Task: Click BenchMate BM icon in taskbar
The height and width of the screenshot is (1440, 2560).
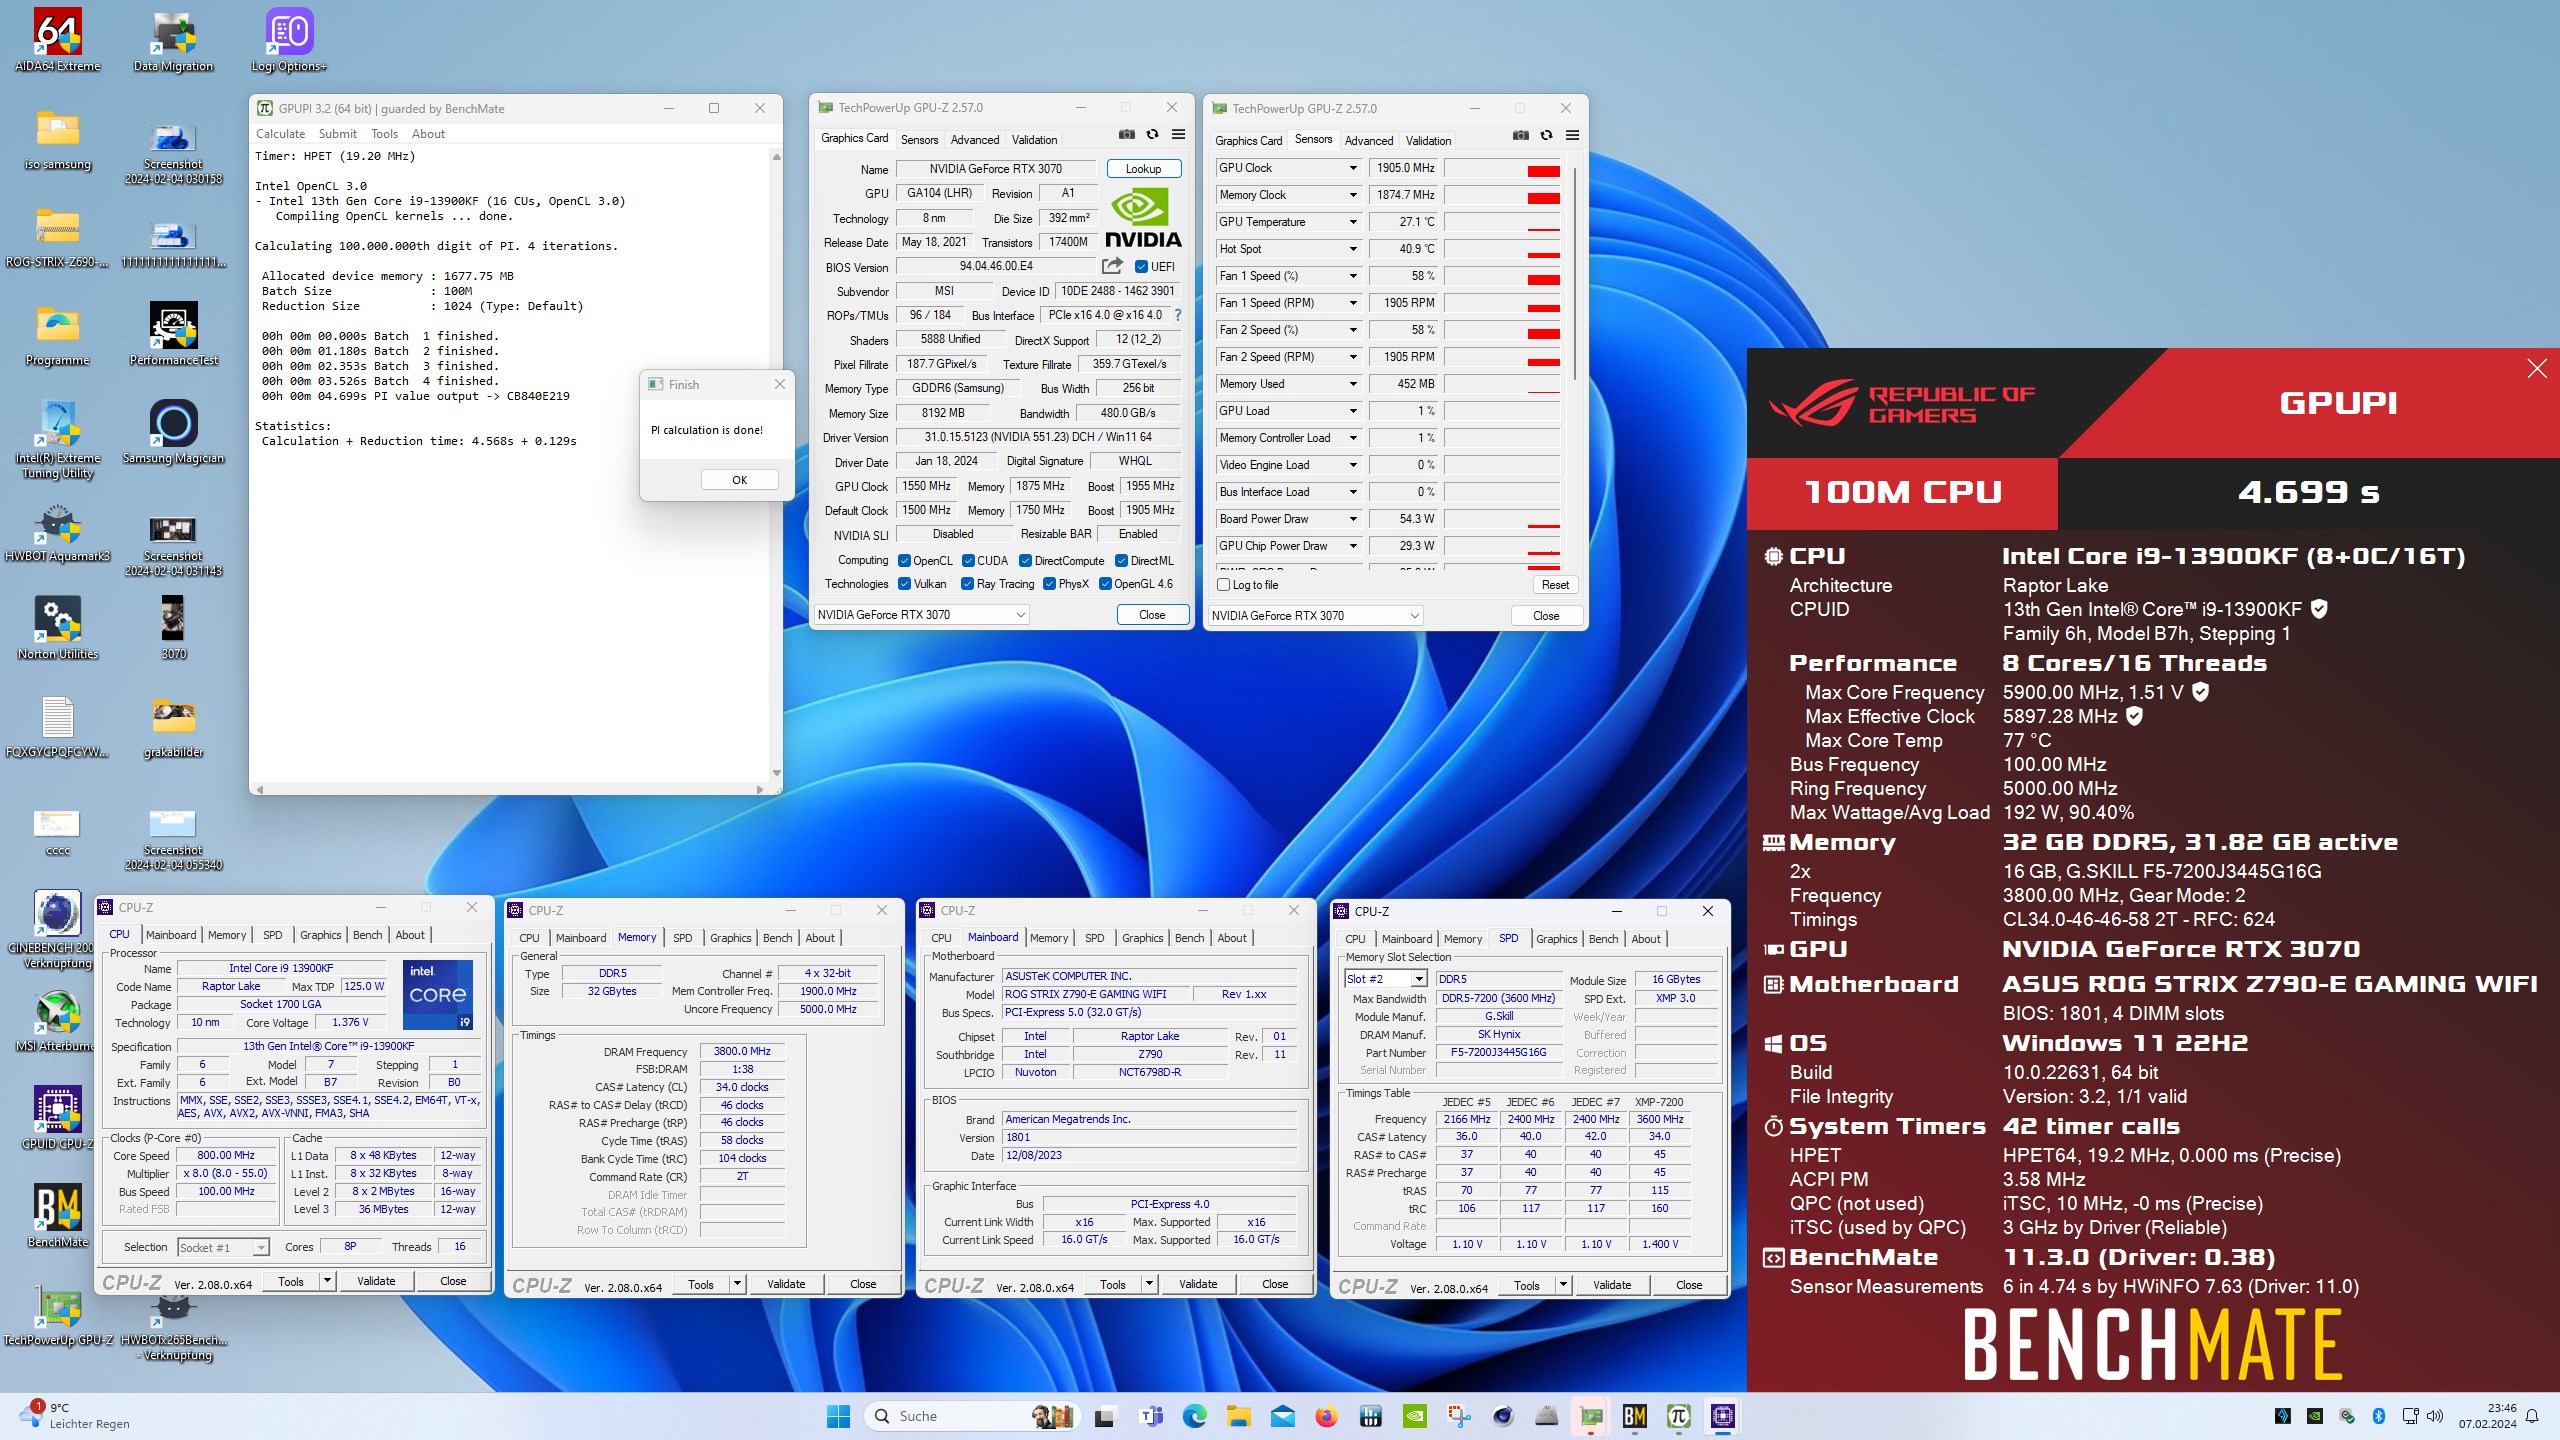Action: pyautogui.click(x=1635, y=1416)
